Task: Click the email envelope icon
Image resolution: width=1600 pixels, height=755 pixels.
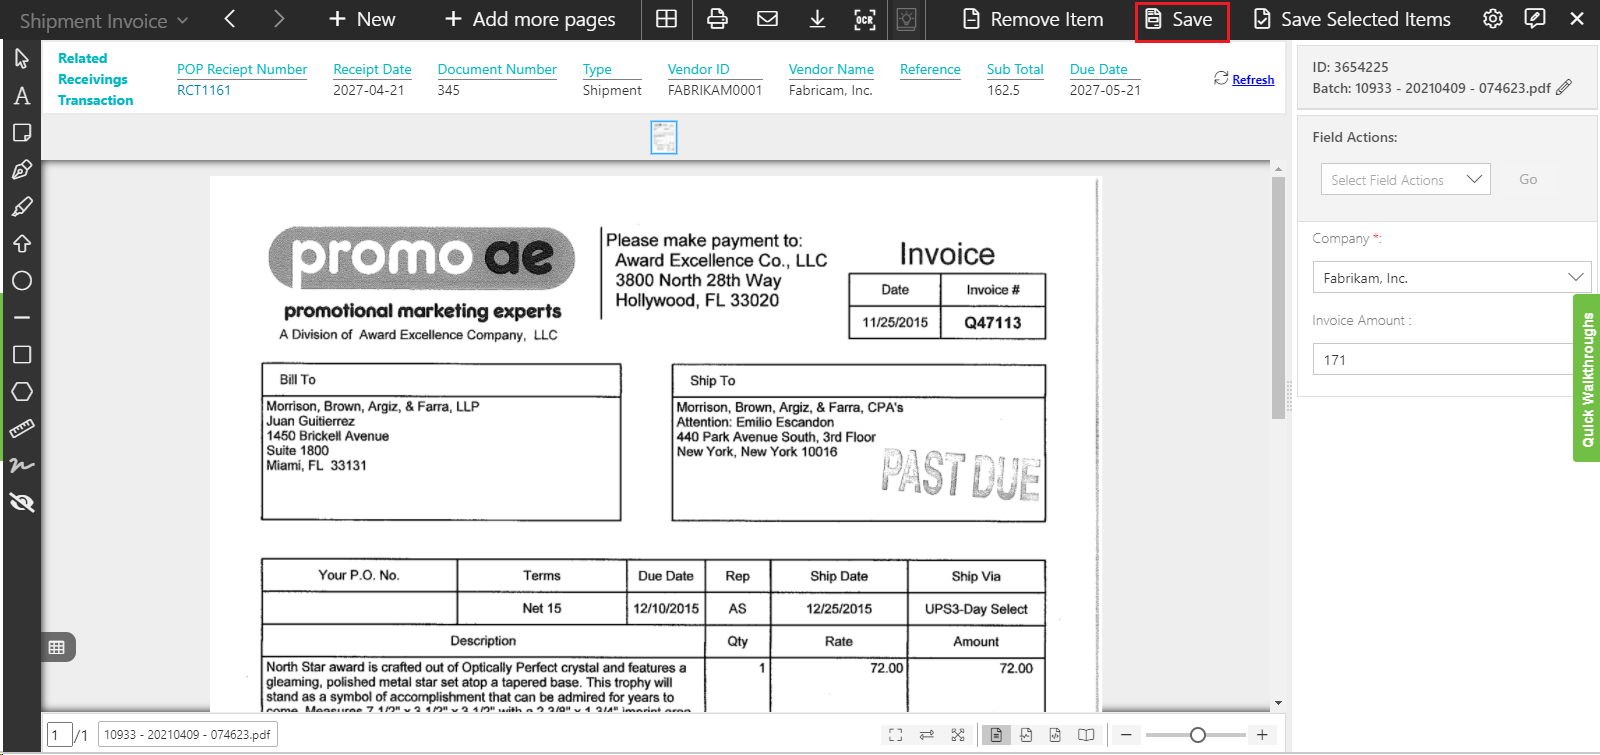Action: 767,19
